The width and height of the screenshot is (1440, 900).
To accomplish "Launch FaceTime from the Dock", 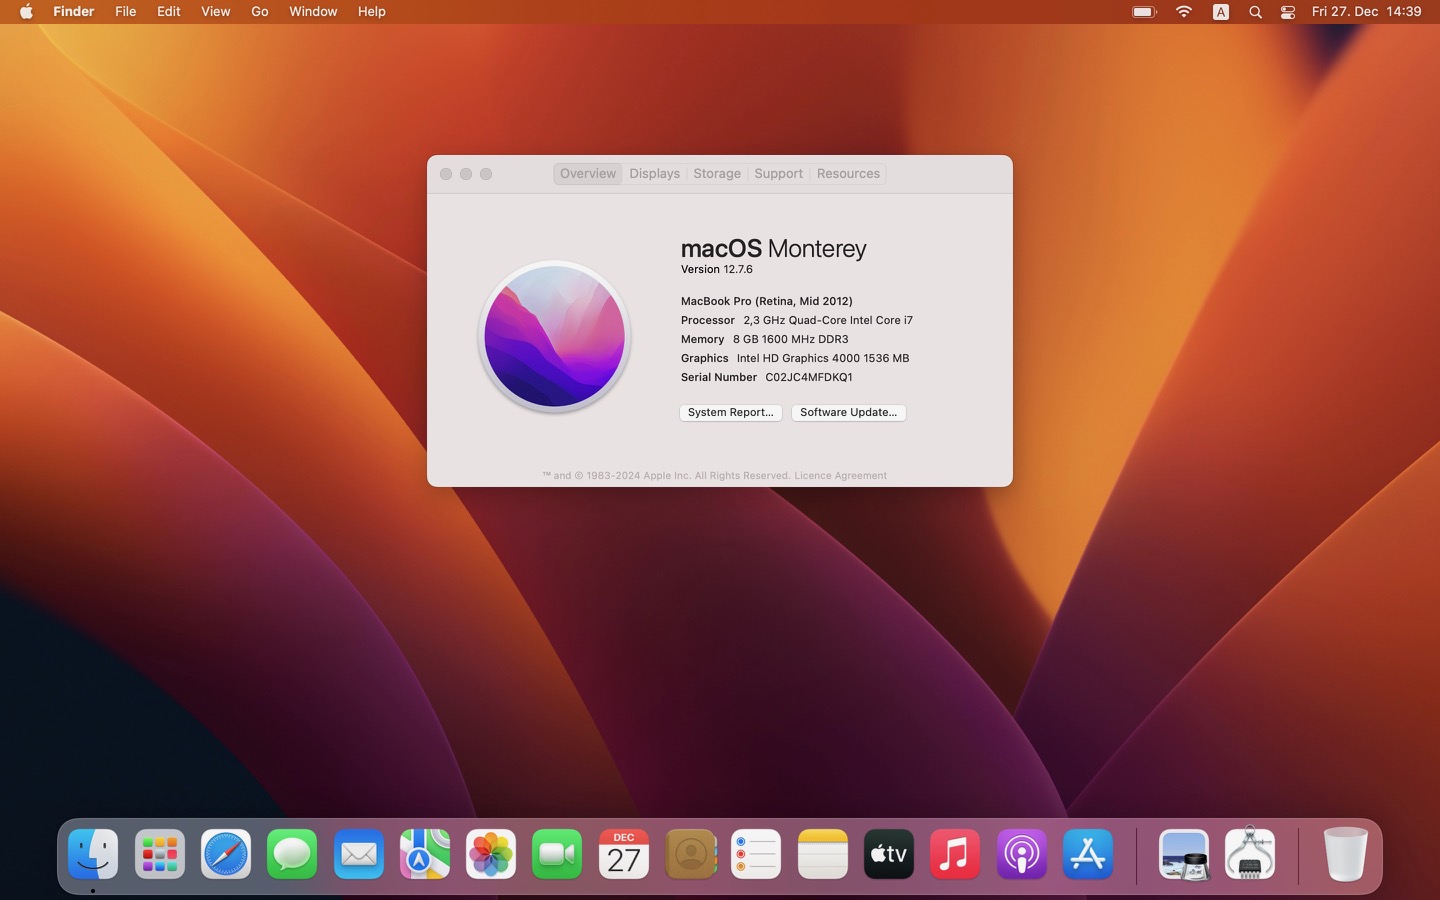I will [x=557, y=854].
